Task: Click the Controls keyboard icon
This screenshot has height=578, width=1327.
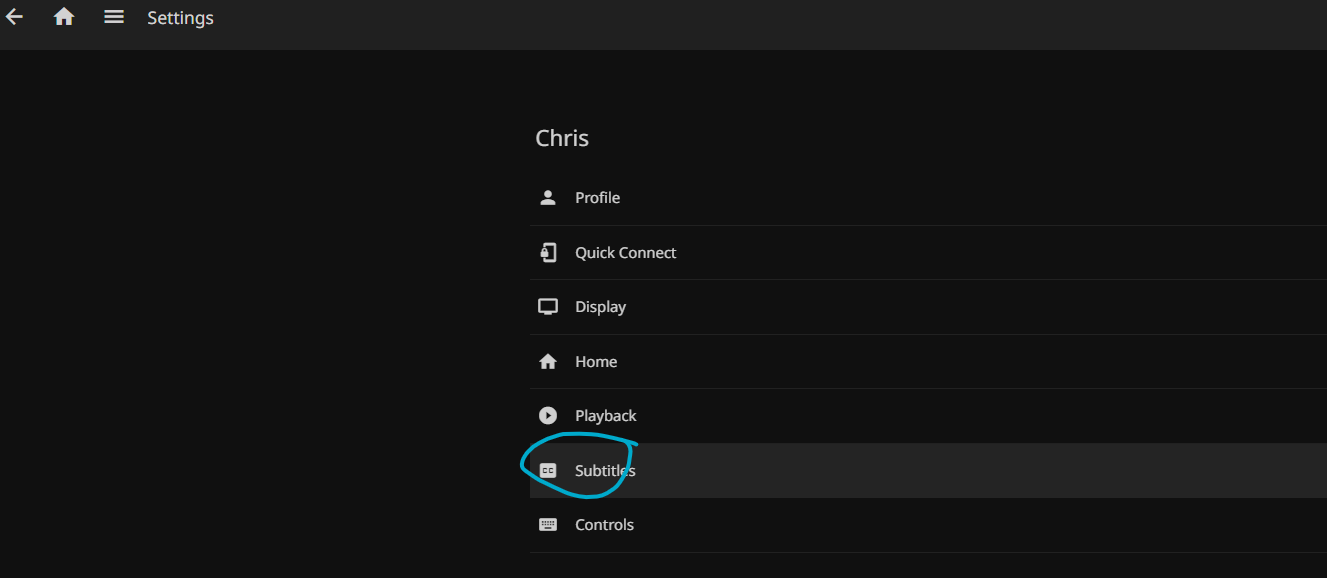Action: pos(548,525)
